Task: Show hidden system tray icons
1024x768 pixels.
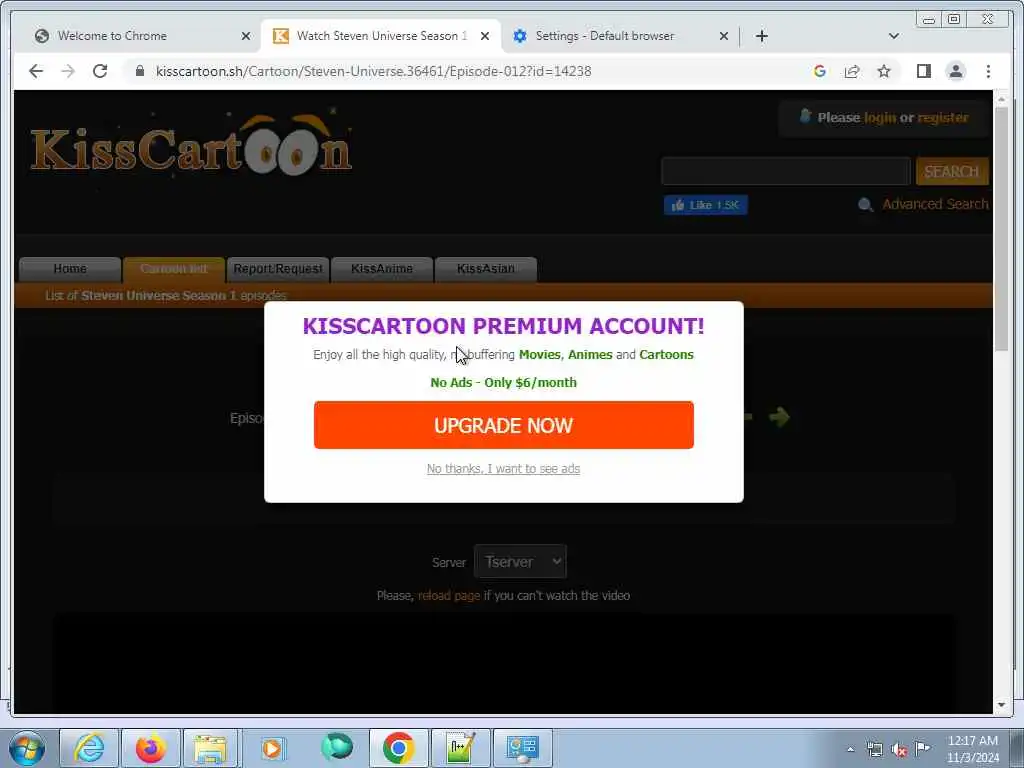Action: 850,750
